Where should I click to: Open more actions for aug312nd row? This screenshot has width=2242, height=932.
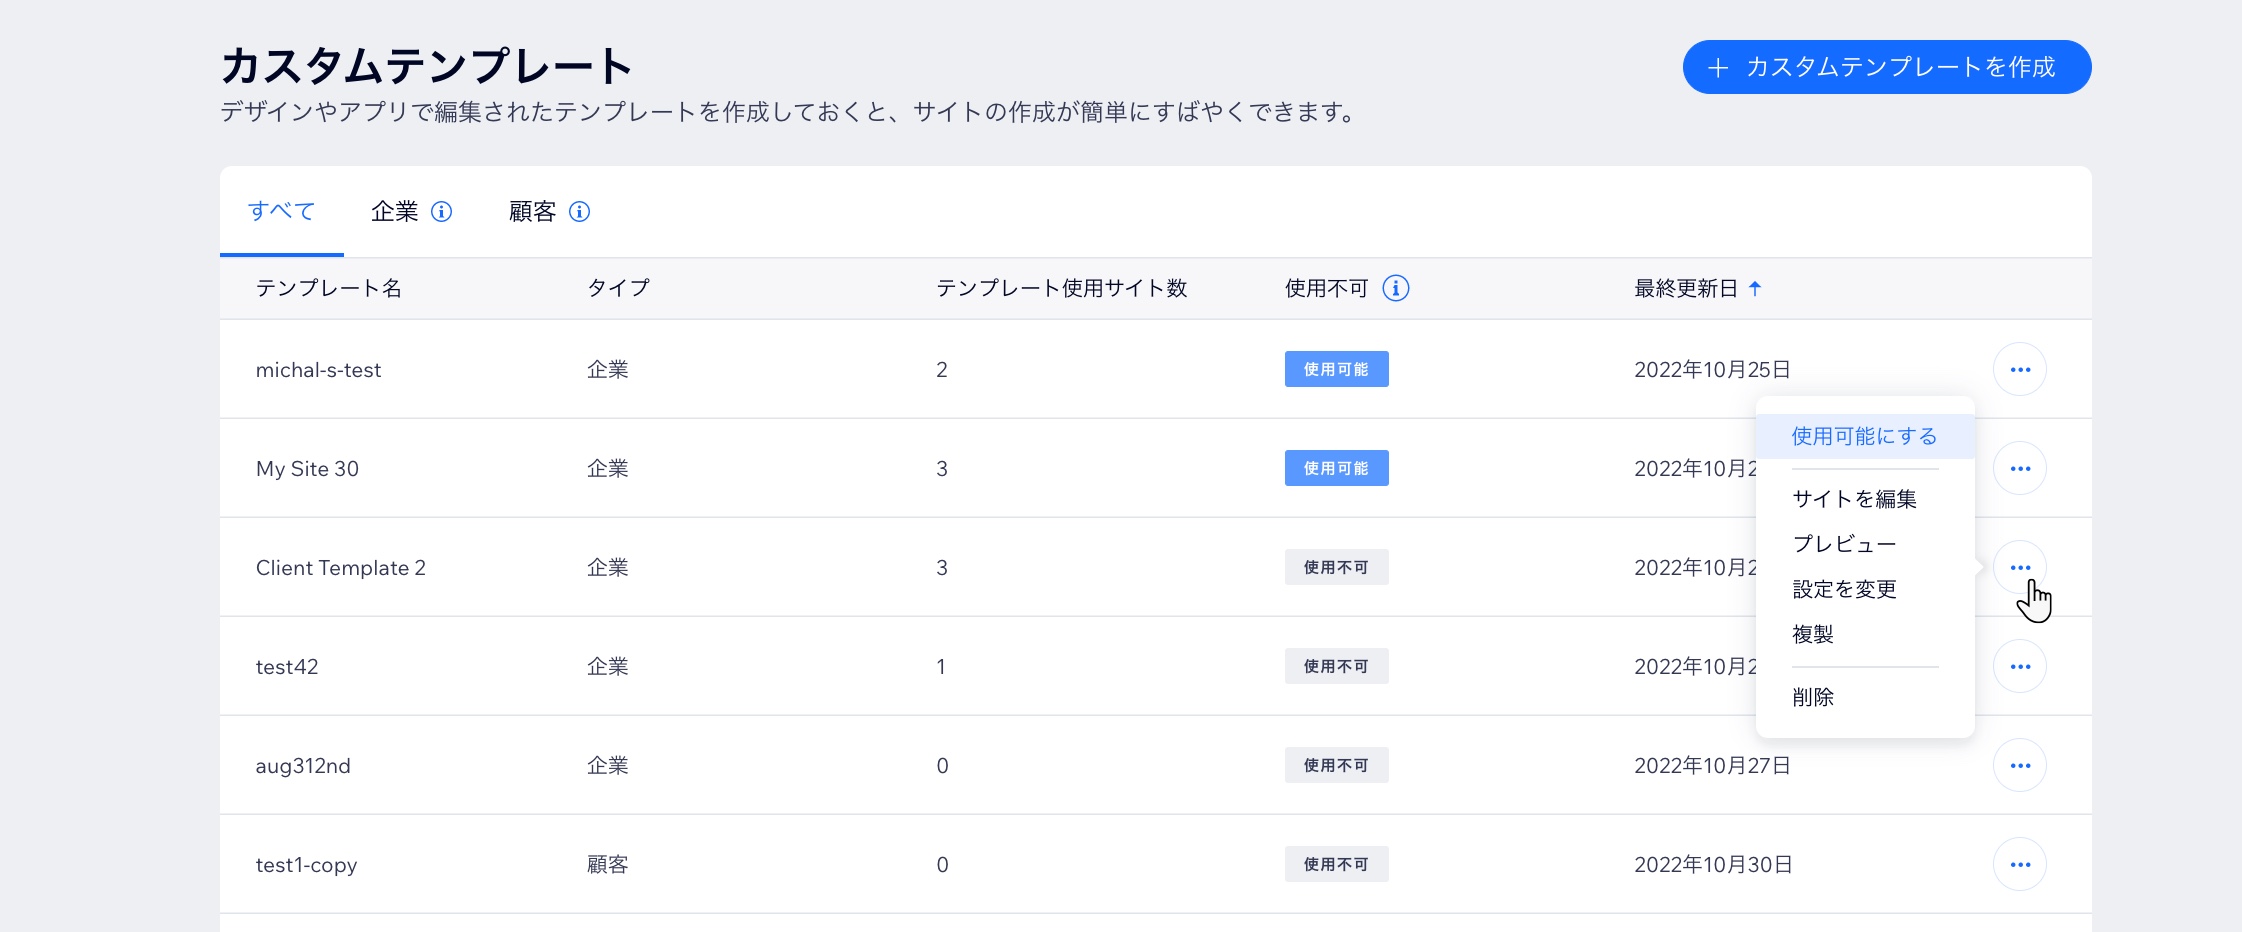point(2019,766)
